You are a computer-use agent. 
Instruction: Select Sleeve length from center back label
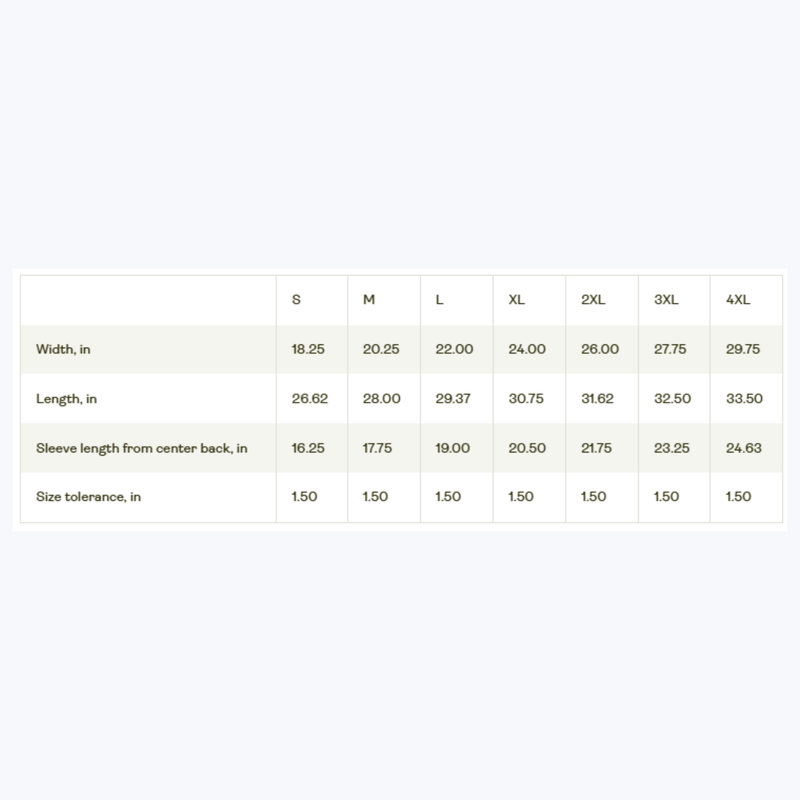click(x=142, y=448)
